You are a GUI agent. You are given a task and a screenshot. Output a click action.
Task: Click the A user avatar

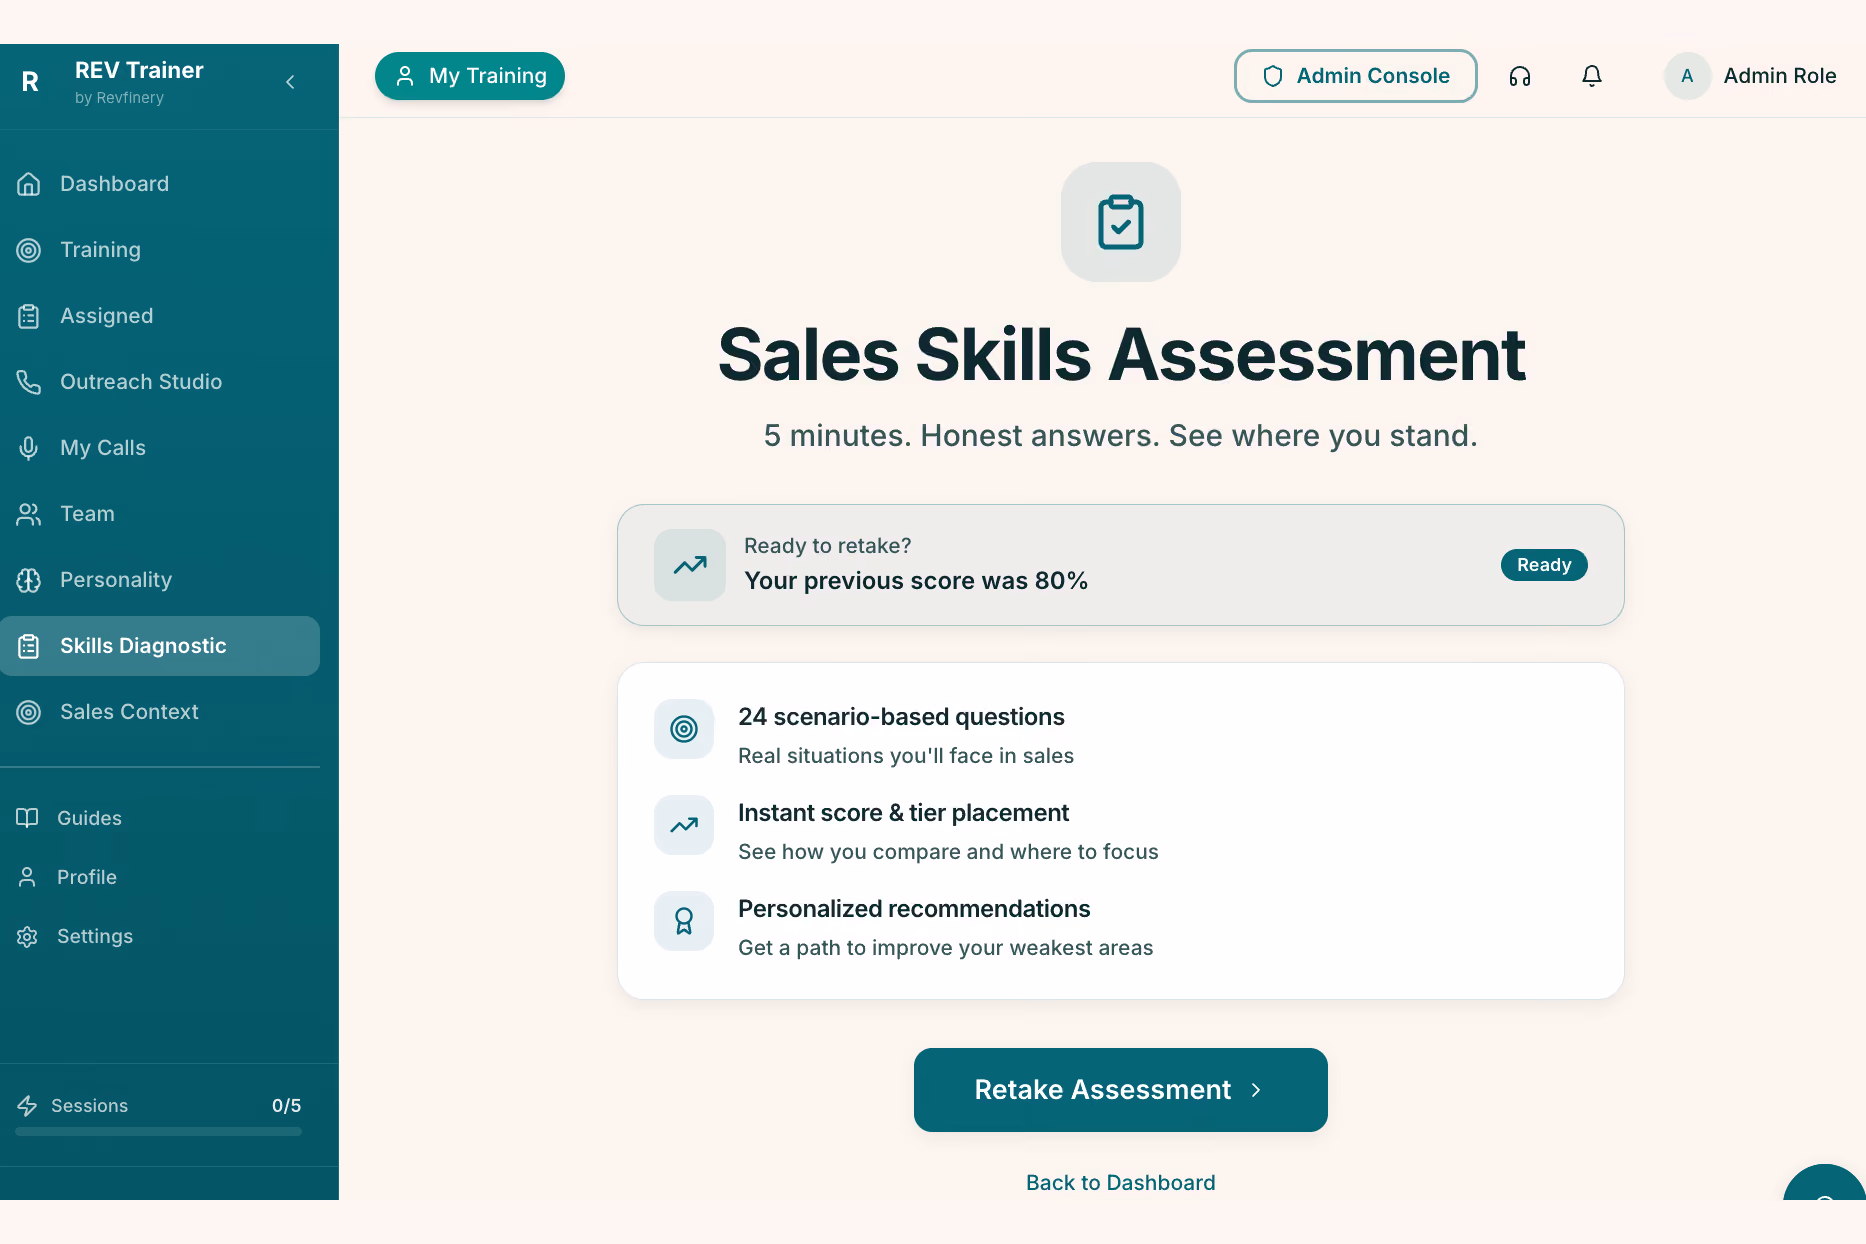tap(1687, 76)
